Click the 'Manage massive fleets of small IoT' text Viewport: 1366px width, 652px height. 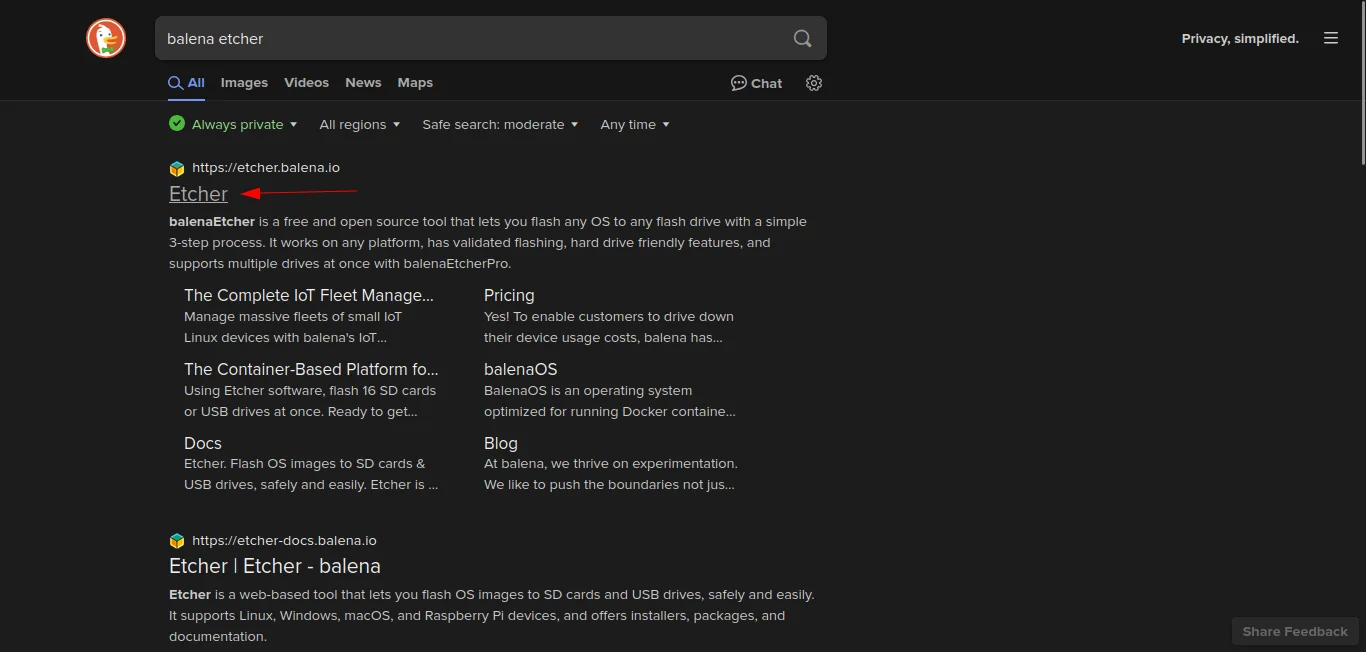pos(293,317)
